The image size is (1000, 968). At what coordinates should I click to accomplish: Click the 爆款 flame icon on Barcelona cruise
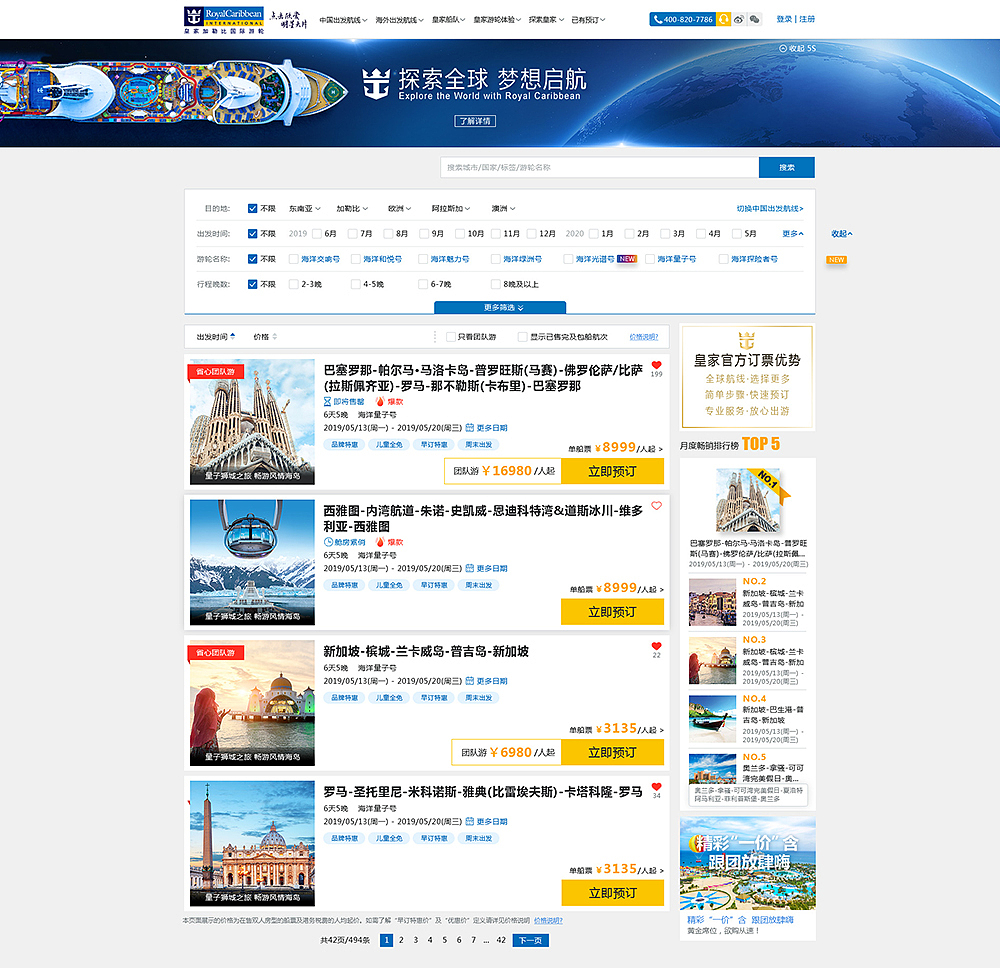[x=380, y=402]
